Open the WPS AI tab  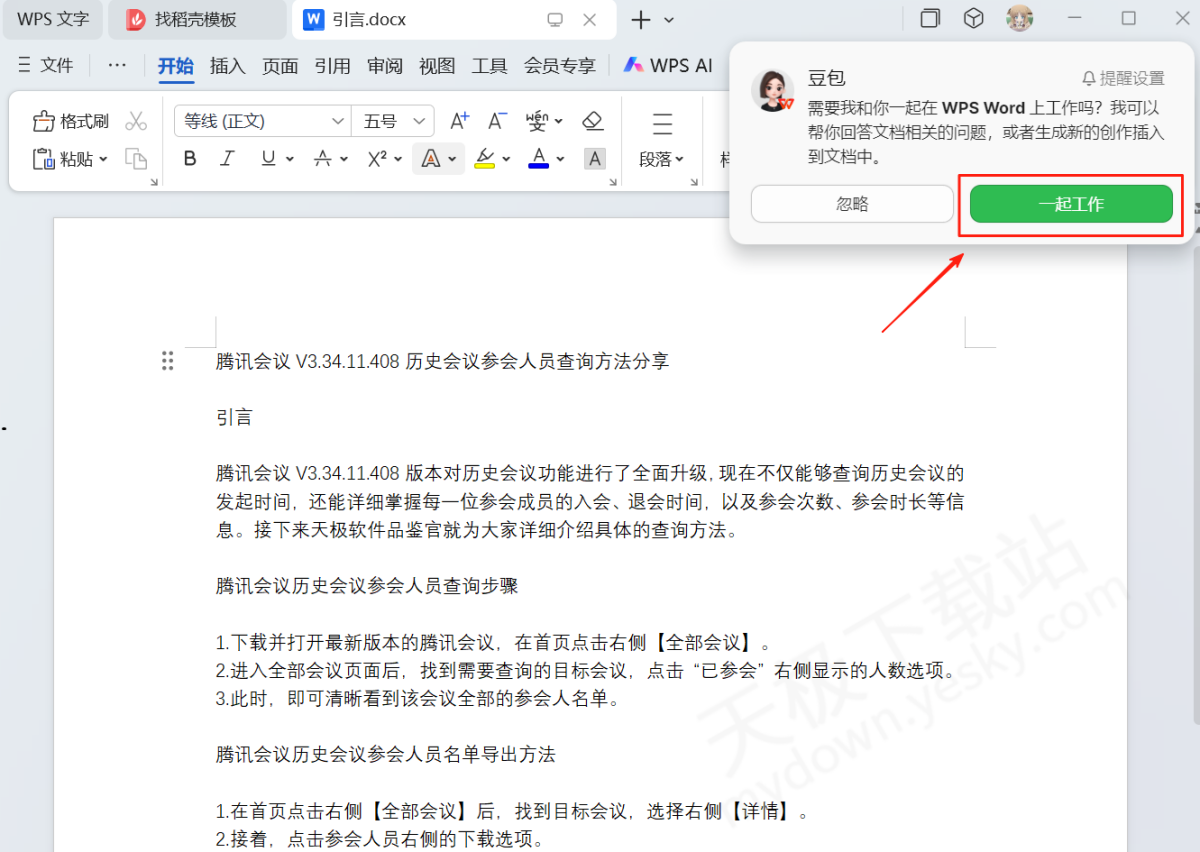pos(668,66)
